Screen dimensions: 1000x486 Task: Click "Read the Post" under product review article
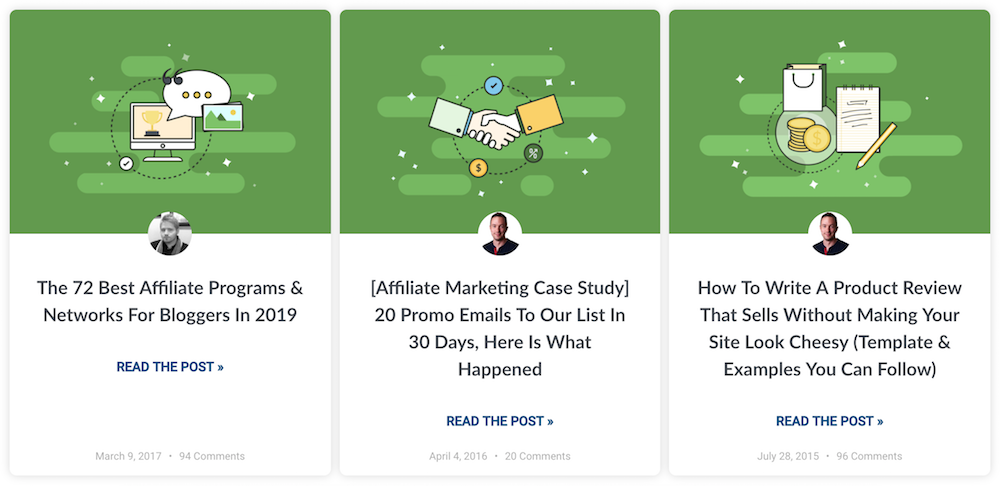click(x=829, y=421)
